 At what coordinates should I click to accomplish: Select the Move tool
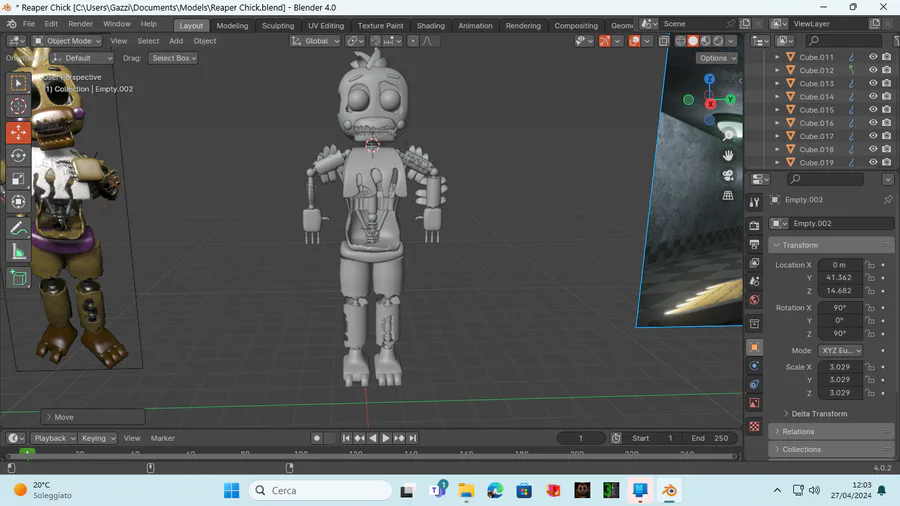[18, 133]
